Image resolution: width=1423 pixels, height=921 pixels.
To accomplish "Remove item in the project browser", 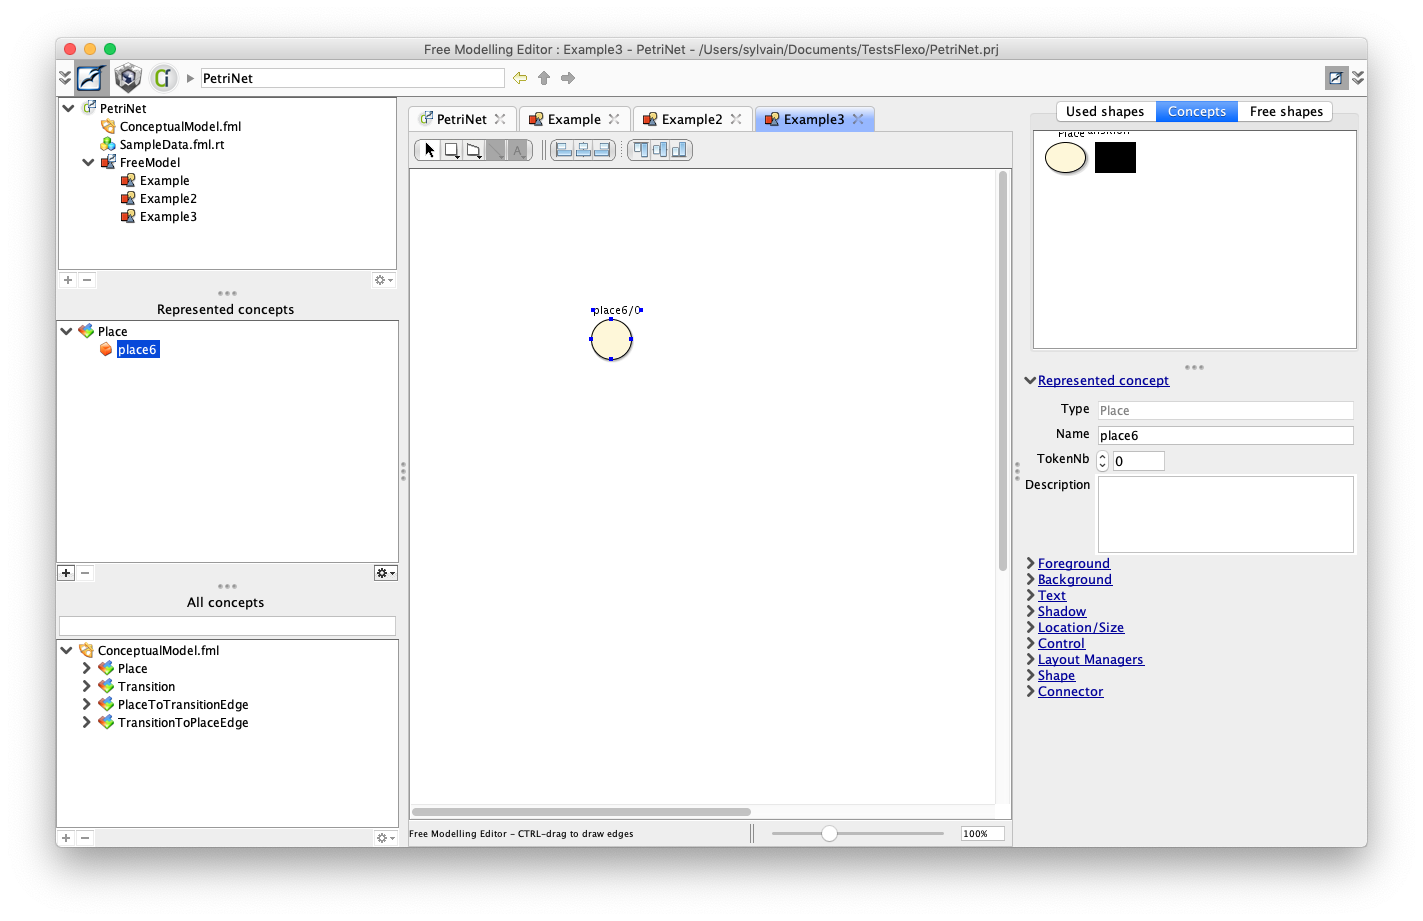I will point(87,280).
